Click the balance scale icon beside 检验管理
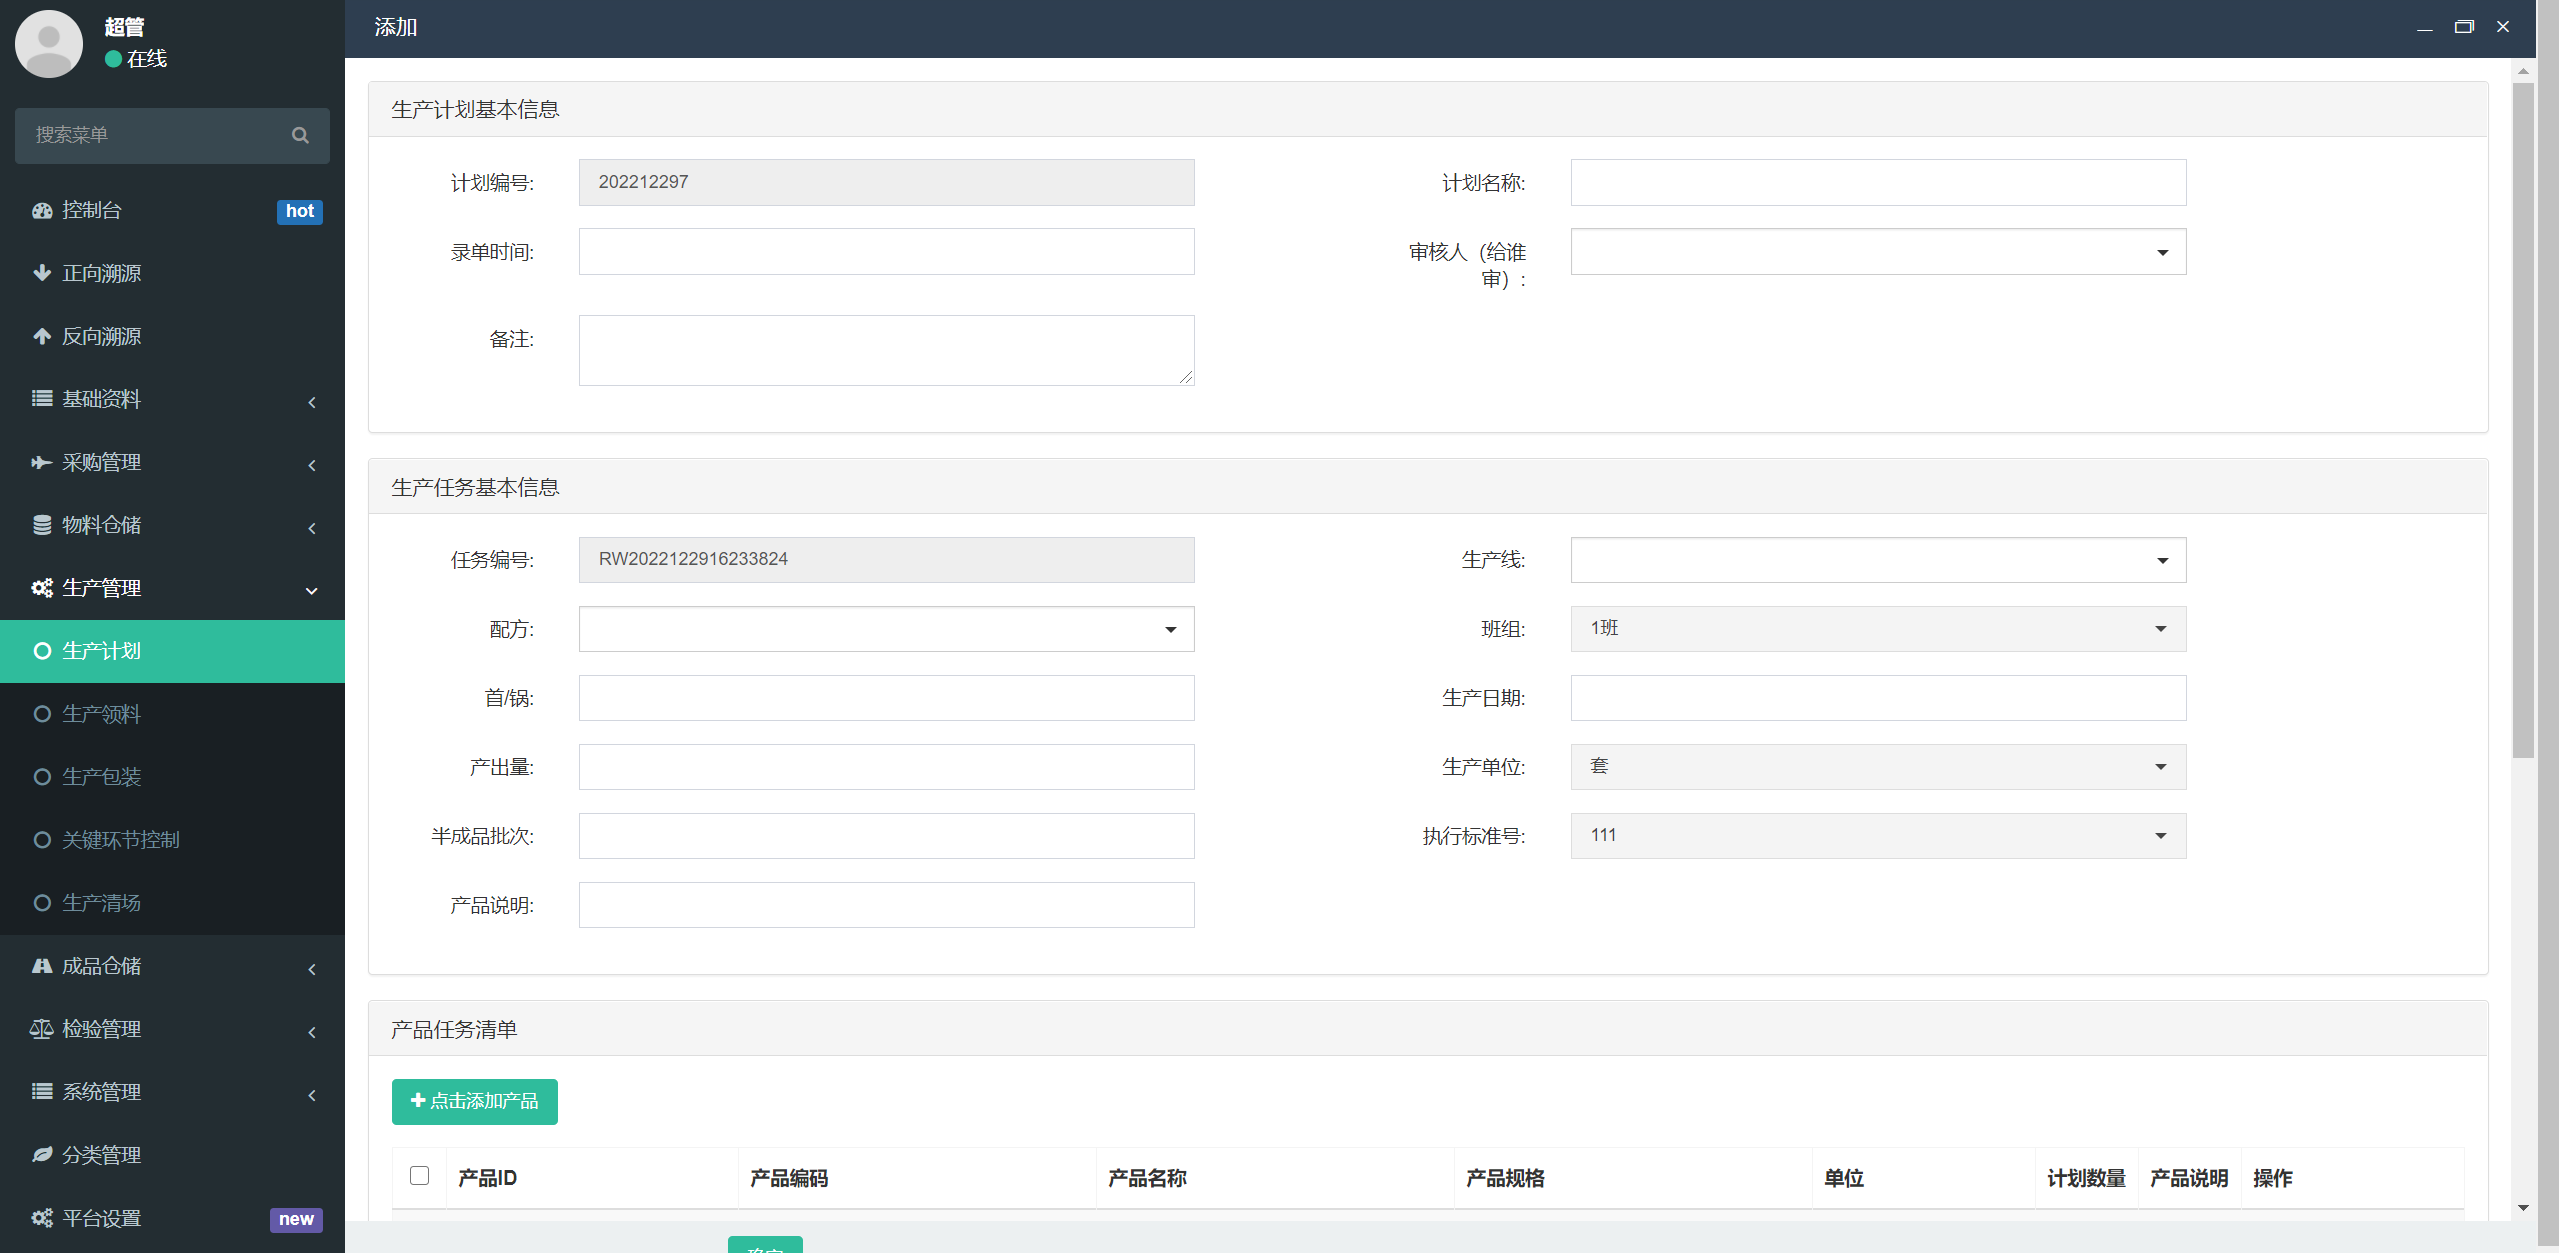 (x=42, y=1029)
